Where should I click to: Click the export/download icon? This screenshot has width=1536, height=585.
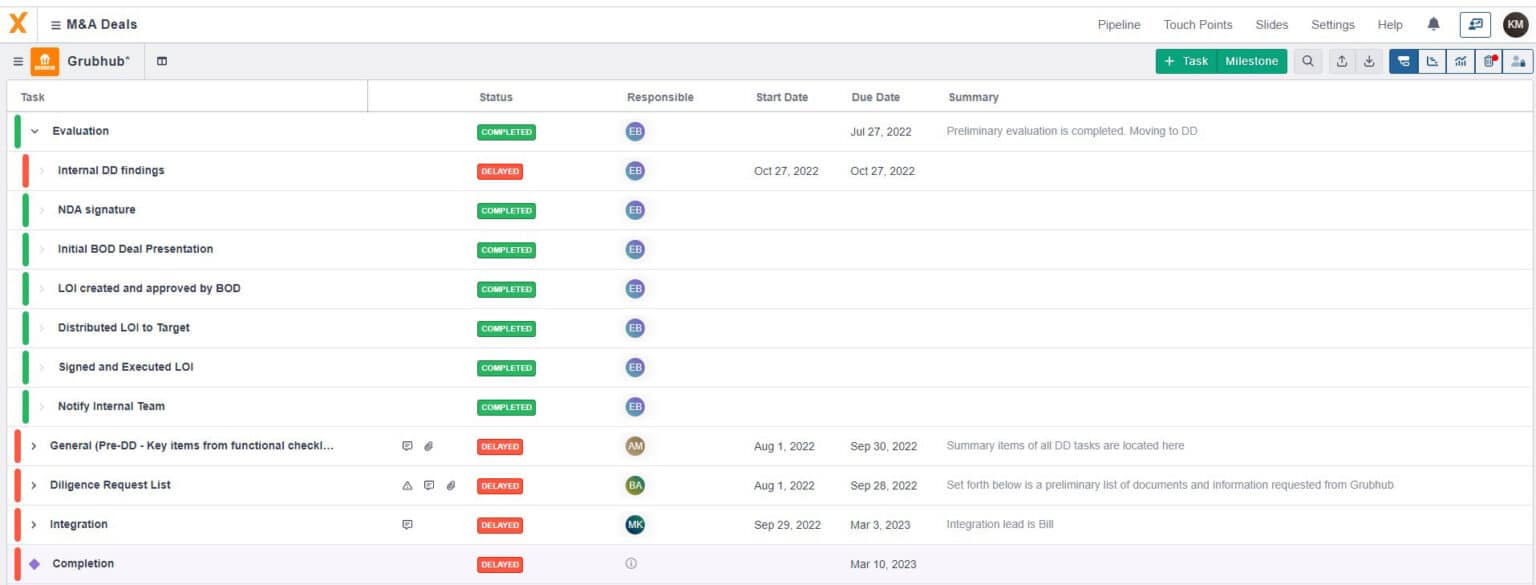click(1369, 61)
